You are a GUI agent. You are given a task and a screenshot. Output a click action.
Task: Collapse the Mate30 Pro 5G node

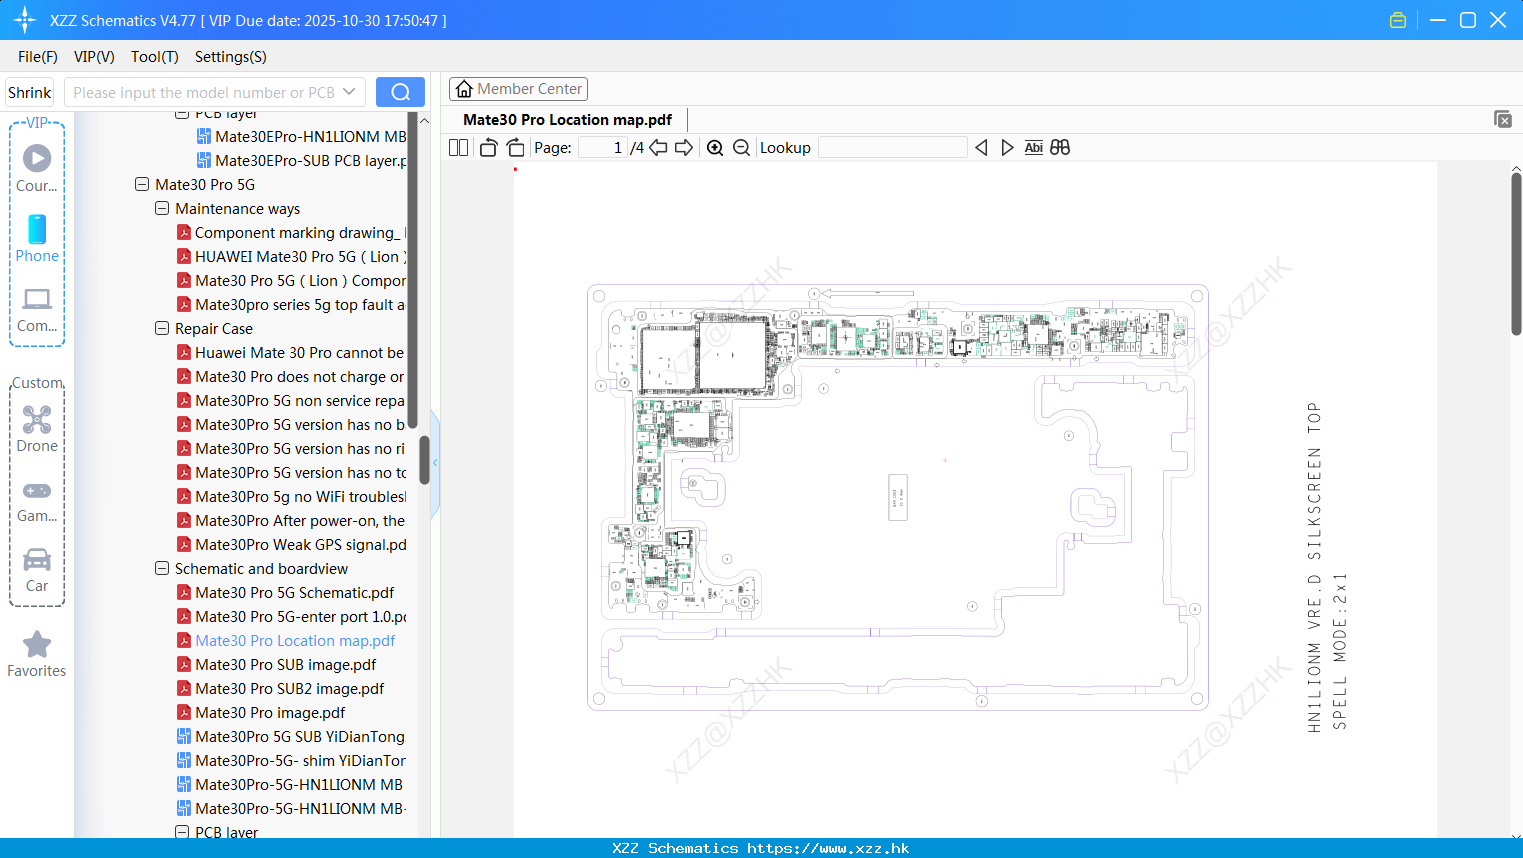(142, 184)
